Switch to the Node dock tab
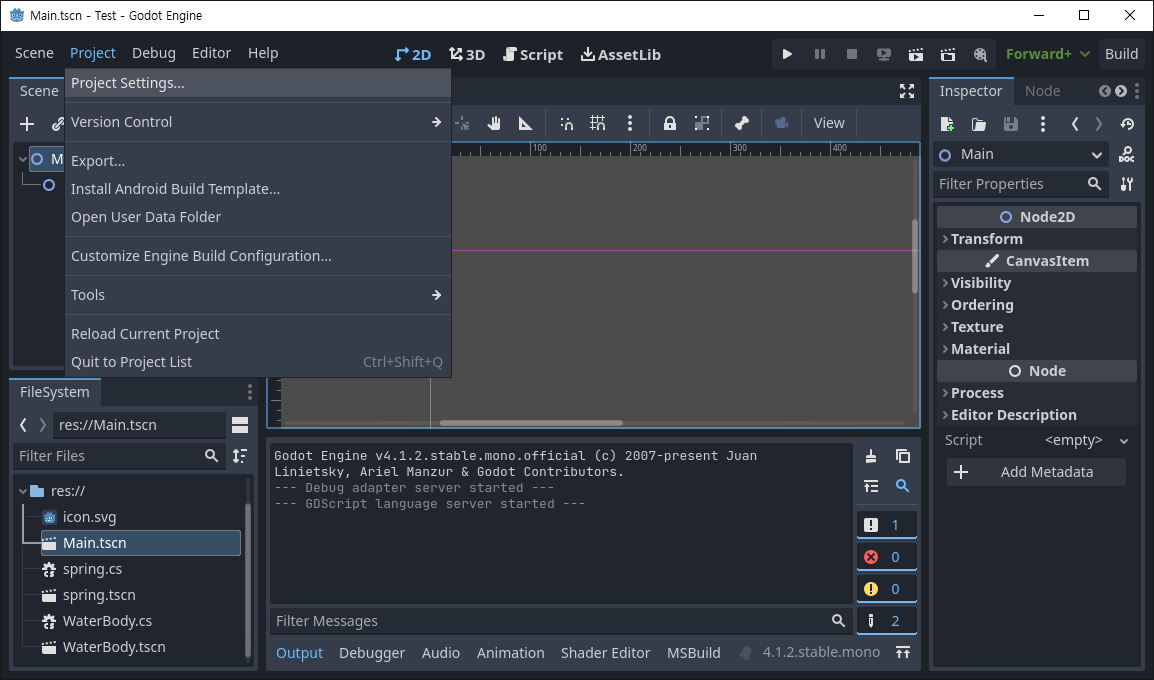 (1042, 91)
